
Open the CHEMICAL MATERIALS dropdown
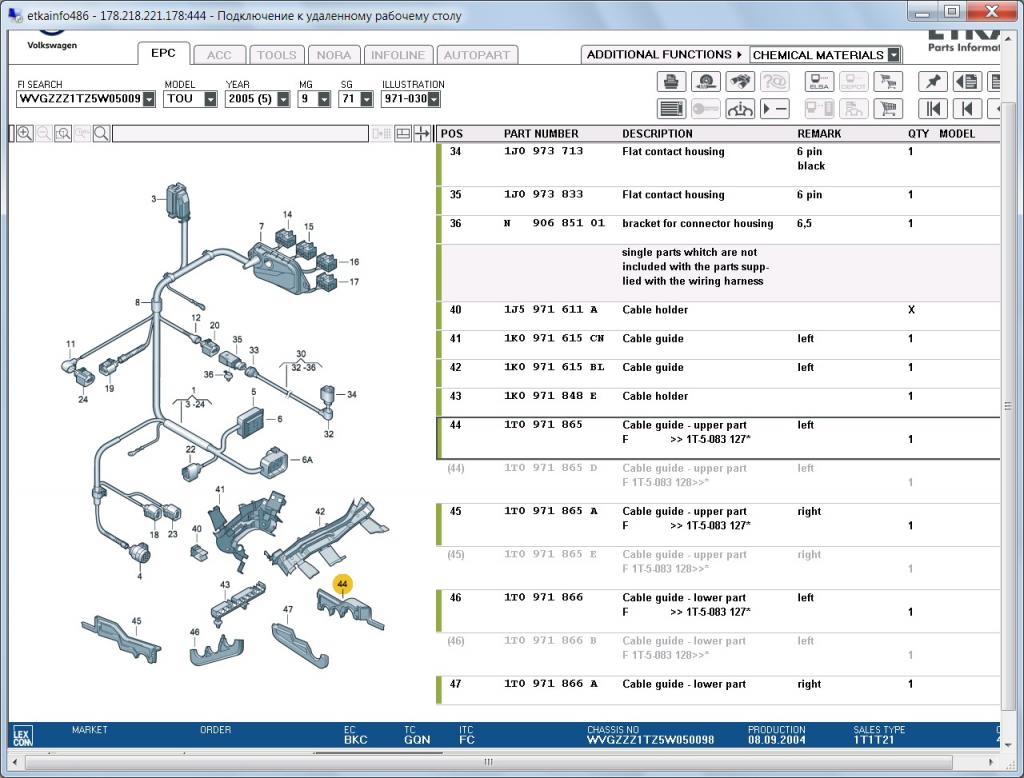pos(894,55)
